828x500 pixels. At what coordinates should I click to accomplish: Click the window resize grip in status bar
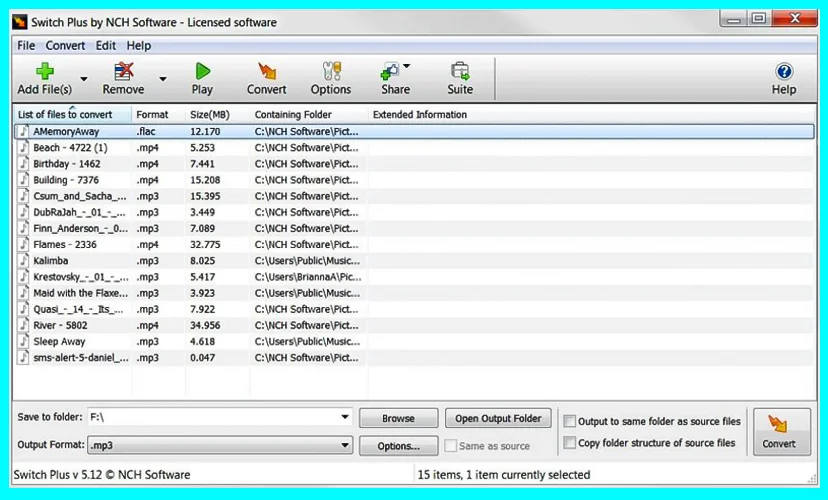(x=812, y=478)
